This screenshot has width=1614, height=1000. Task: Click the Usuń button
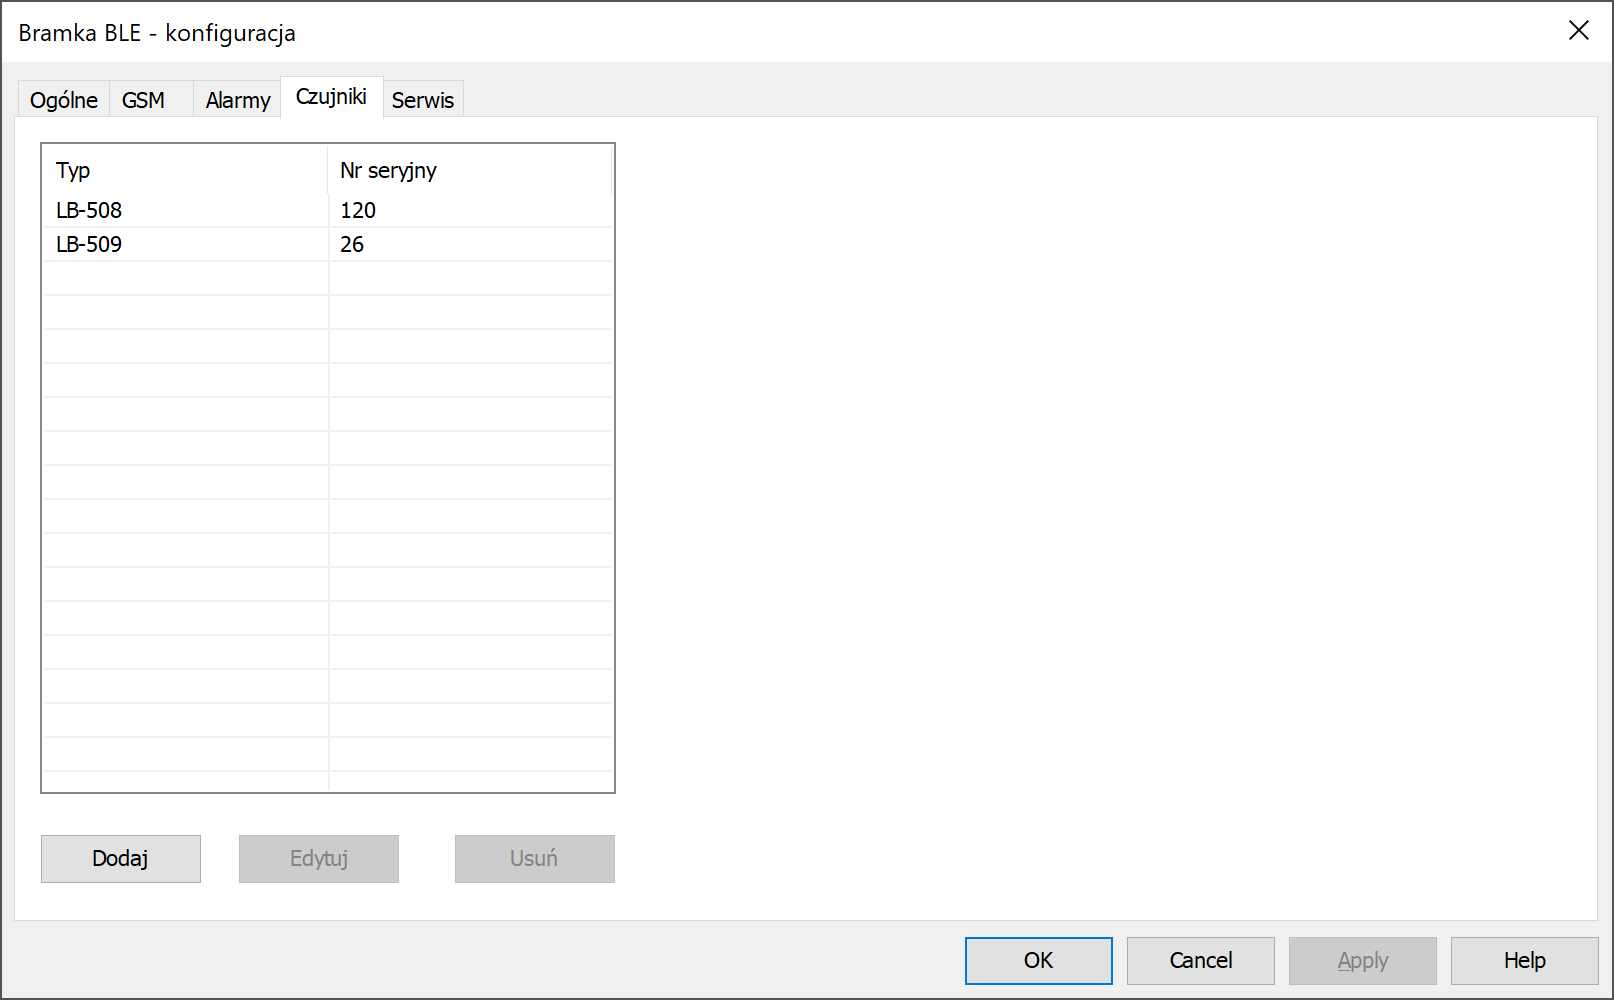[x=535, y=859]
